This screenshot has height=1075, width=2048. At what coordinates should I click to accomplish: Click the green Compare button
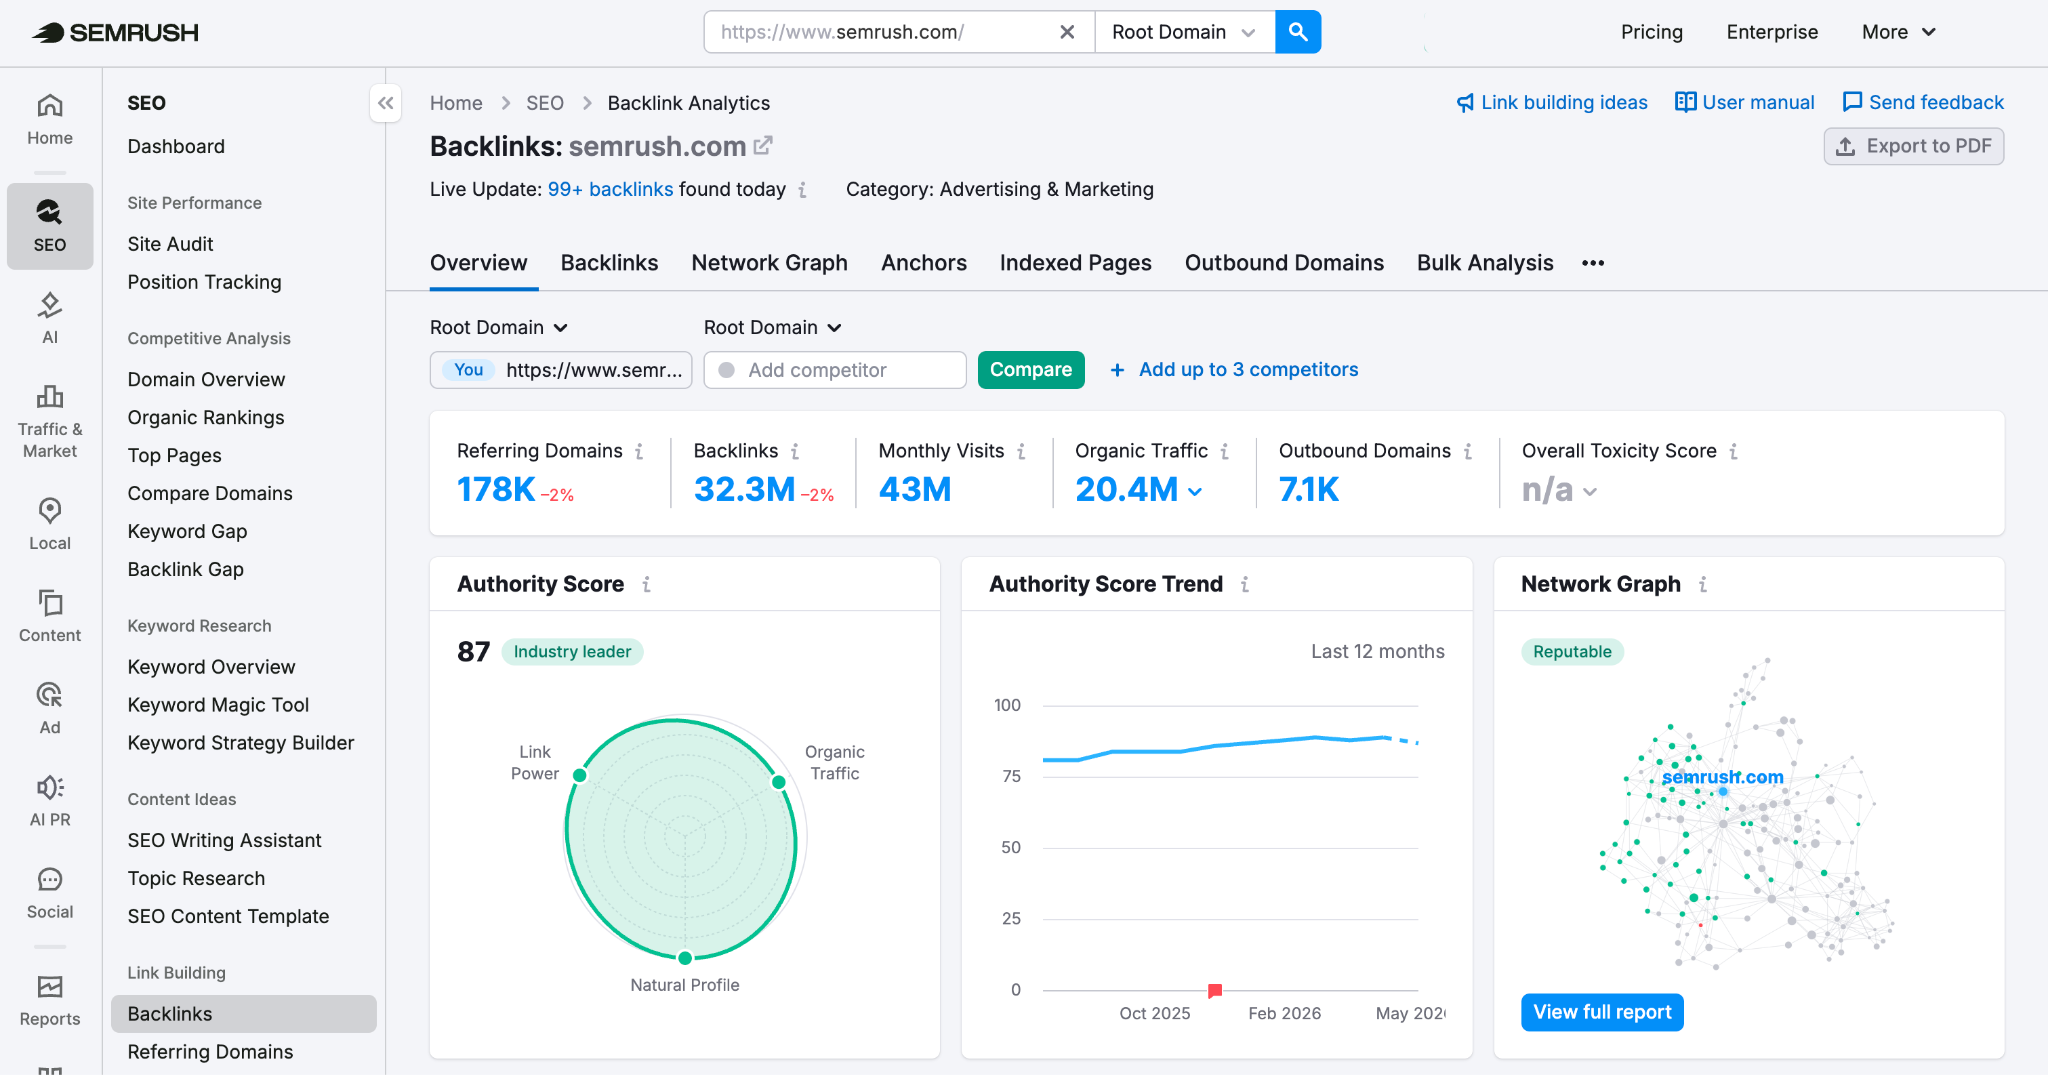click(1031, 370)
